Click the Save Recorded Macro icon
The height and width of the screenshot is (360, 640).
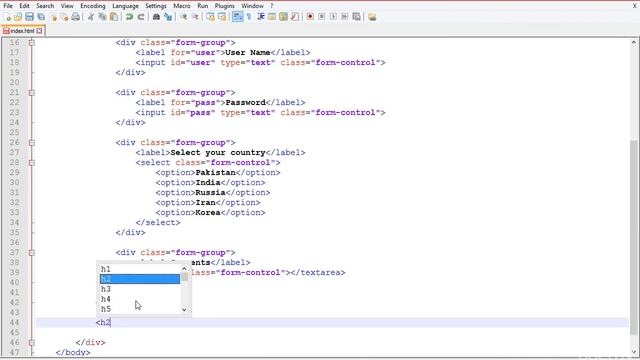click(356, 17)
